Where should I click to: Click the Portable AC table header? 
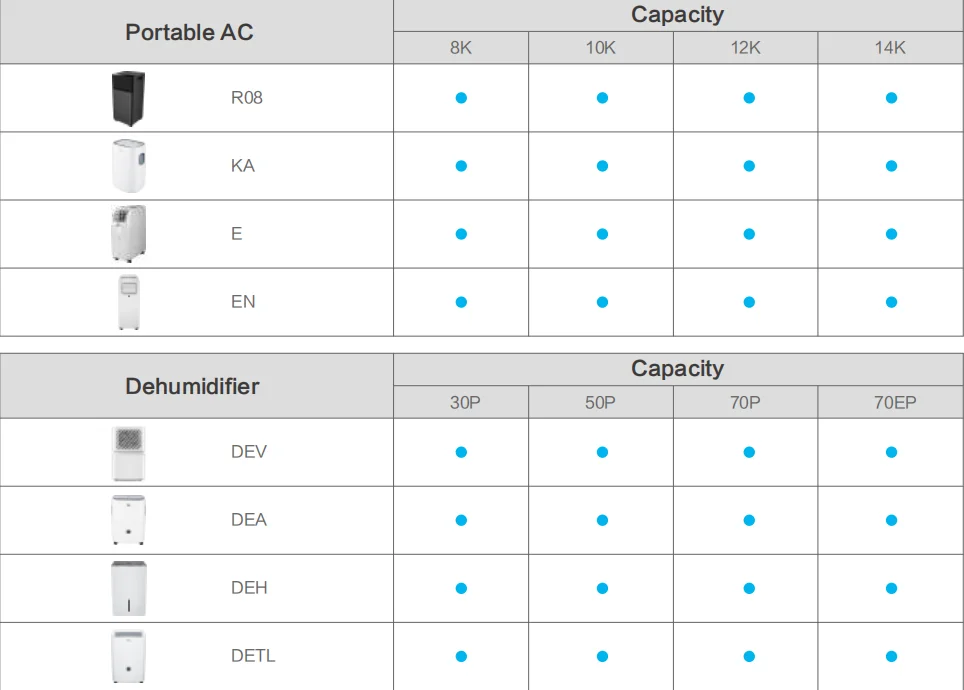(189, 32)
